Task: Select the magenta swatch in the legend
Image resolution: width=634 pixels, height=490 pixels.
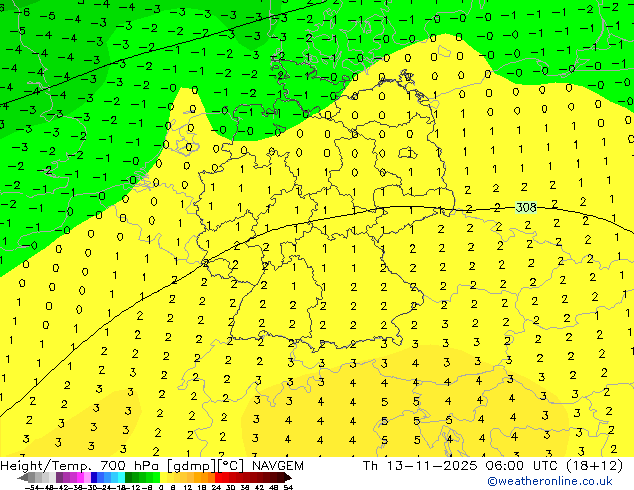Action: point(80,478)
